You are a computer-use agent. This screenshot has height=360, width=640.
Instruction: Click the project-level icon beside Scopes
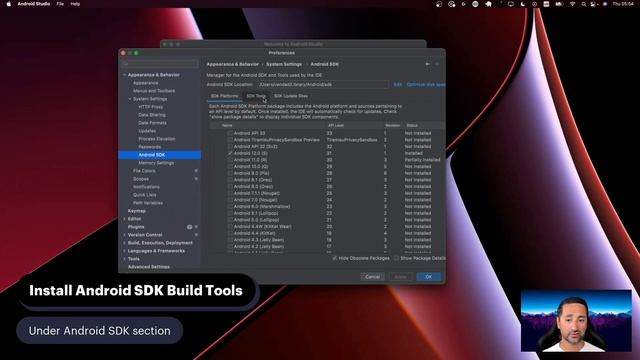pyautogui.click(x=196, y=179)
